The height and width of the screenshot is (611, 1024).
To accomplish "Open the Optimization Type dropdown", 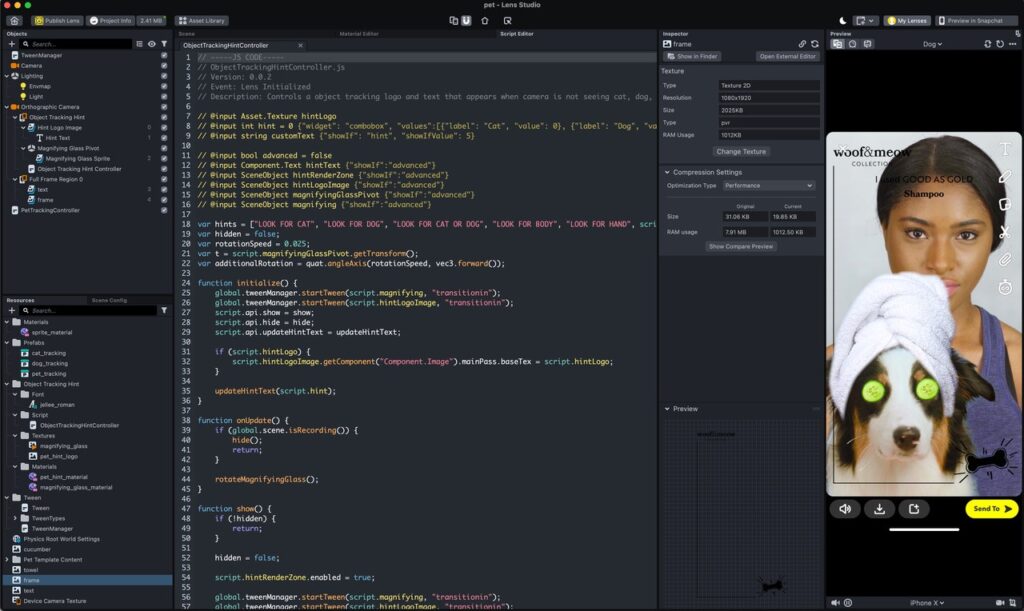I will [768, 185].
